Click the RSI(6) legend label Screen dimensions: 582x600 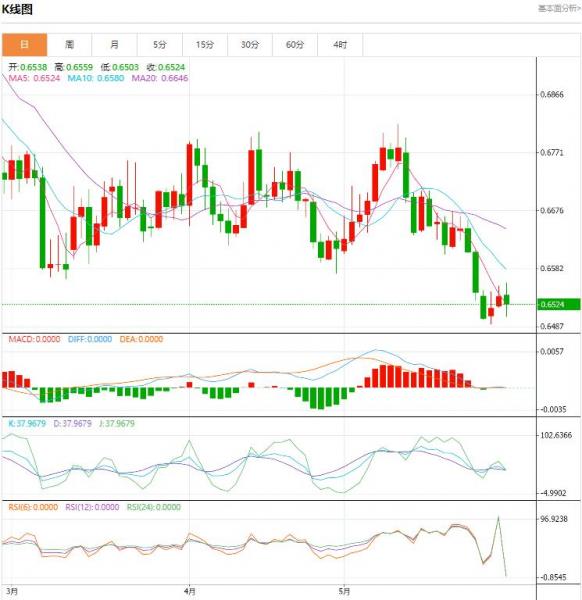[33, 507]
